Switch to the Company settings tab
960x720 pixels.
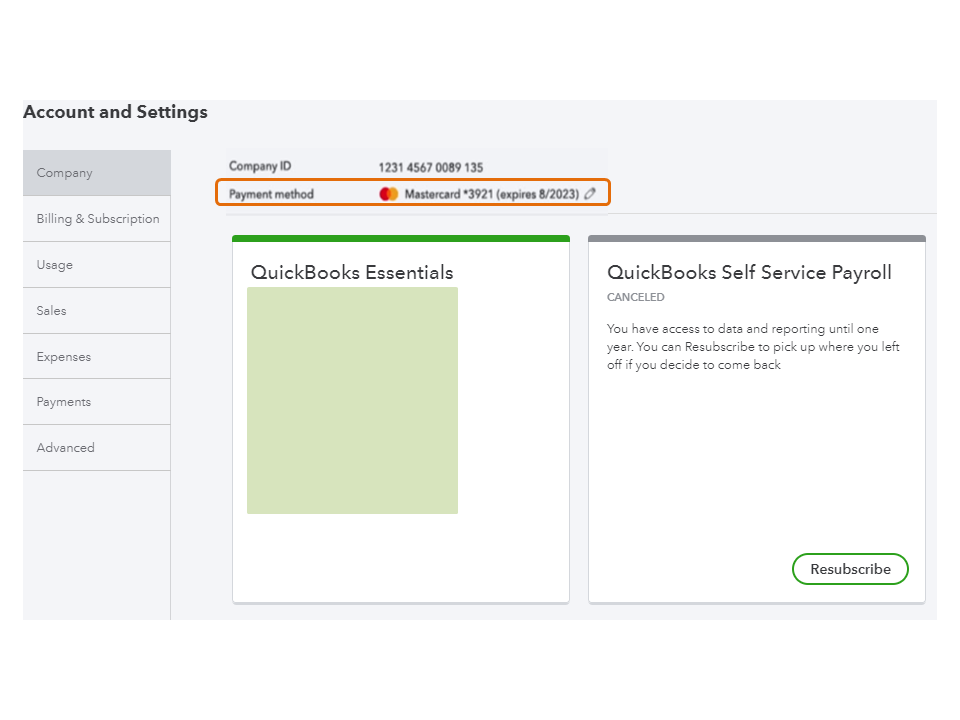point(96,172)
